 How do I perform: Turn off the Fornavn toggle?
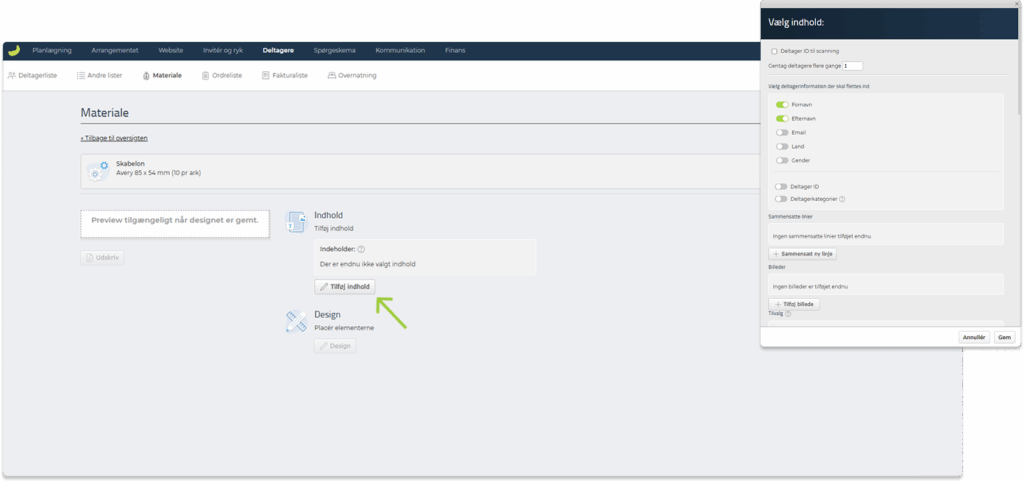[781, 104]
